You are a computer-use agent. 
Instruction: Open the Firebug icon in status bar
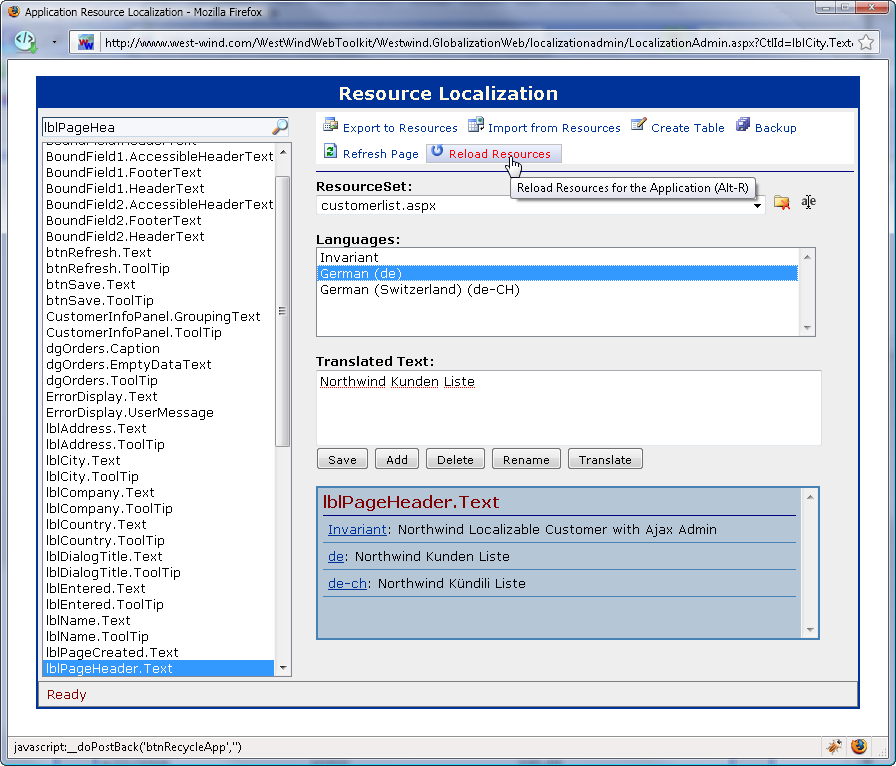point(833,746)
